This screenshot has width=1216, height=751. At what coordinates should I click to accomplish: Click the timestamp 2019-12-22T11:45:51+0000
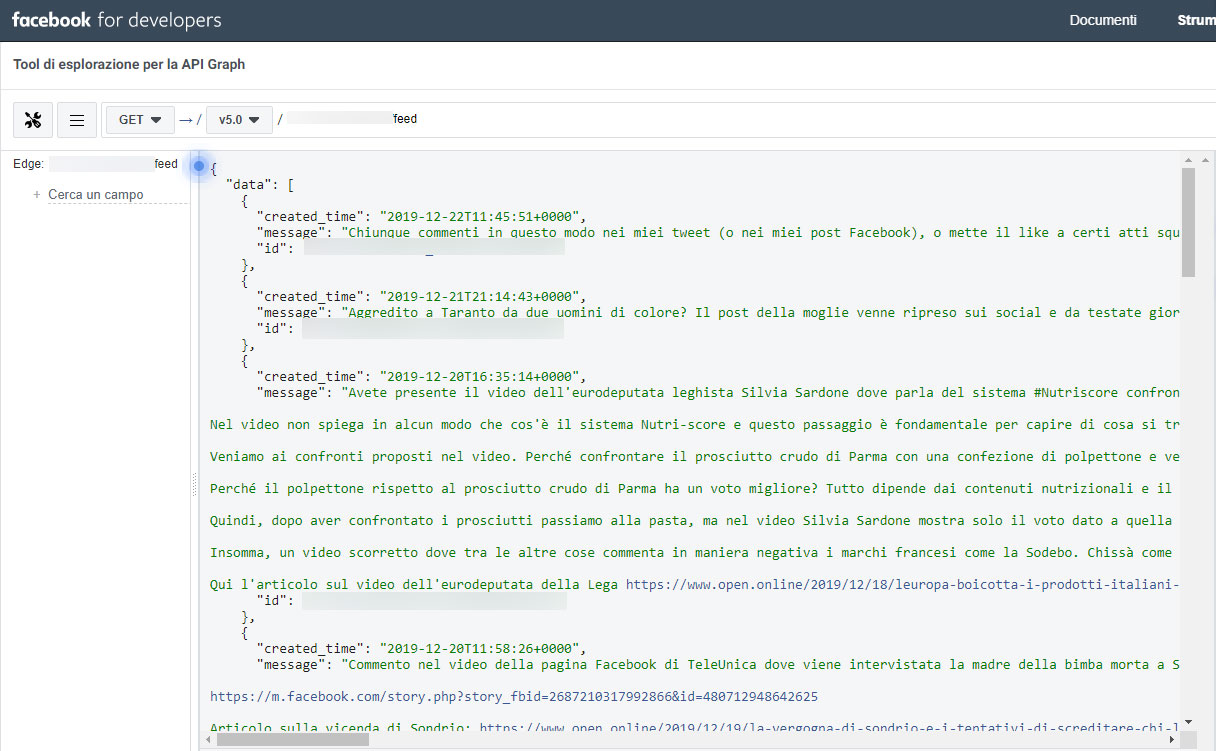[483, 216]
